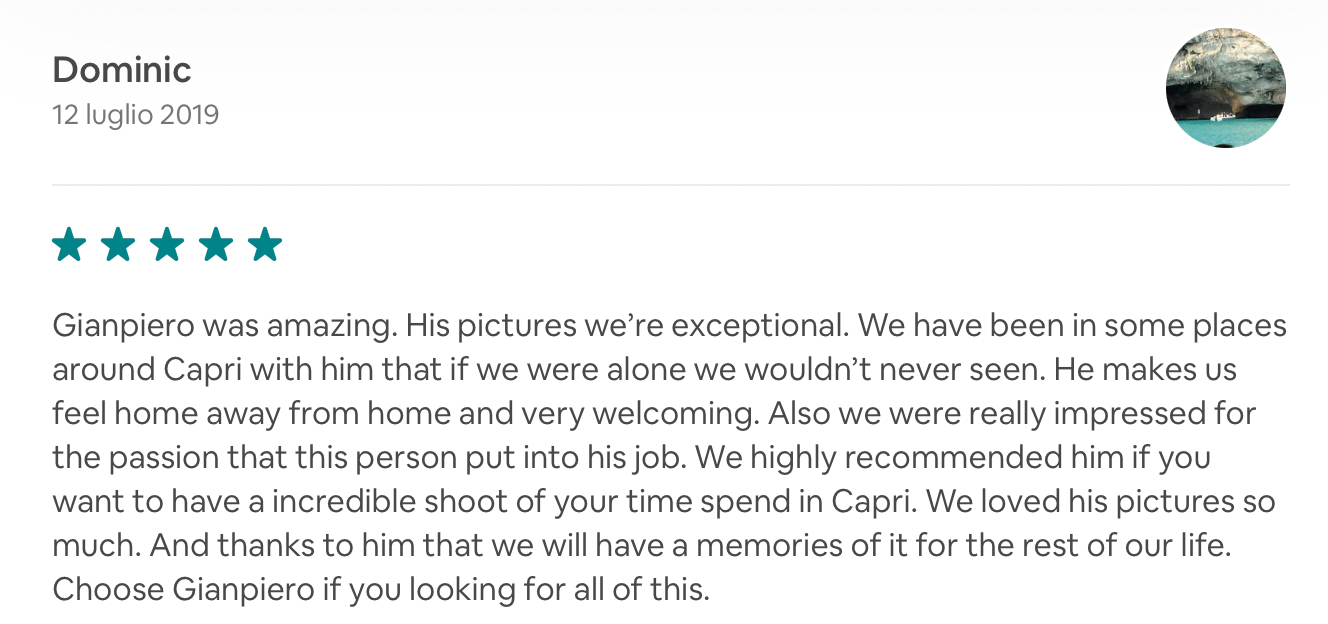The width and height of the screenshot is (1328, 624).
Task: Click the reviewer name Dominic
Action: pyautogui.click(x=121, y=70)
